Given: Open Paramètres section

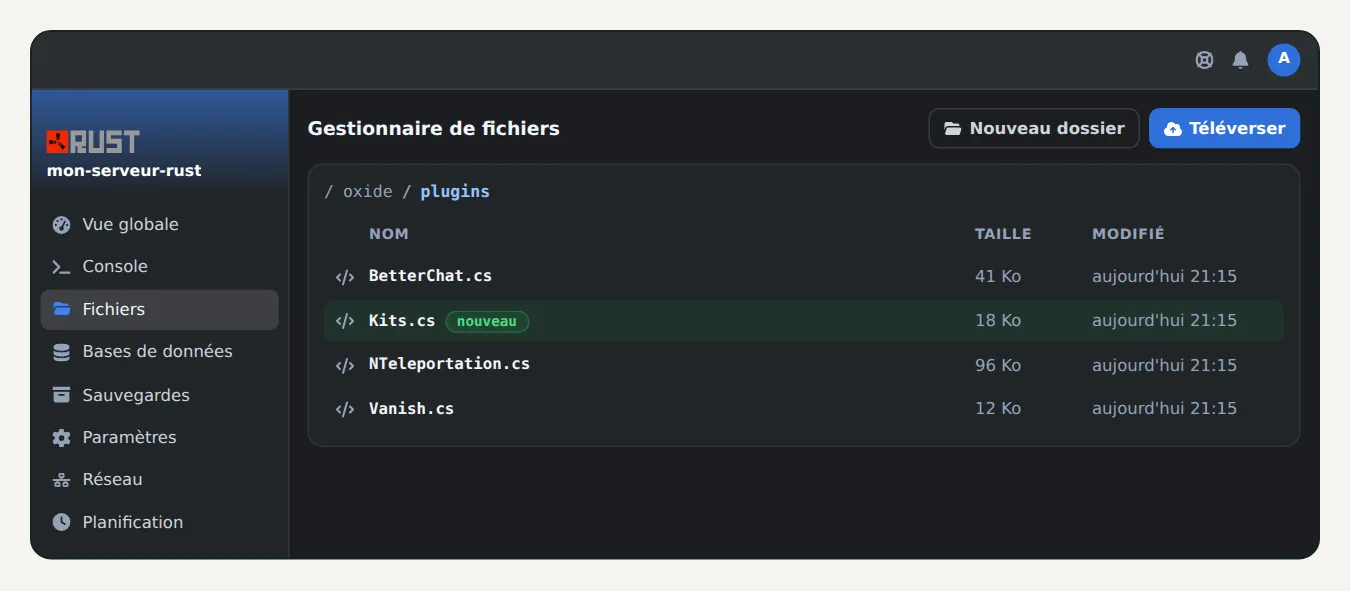Looking at the screenshot, I should coord(159,437).
